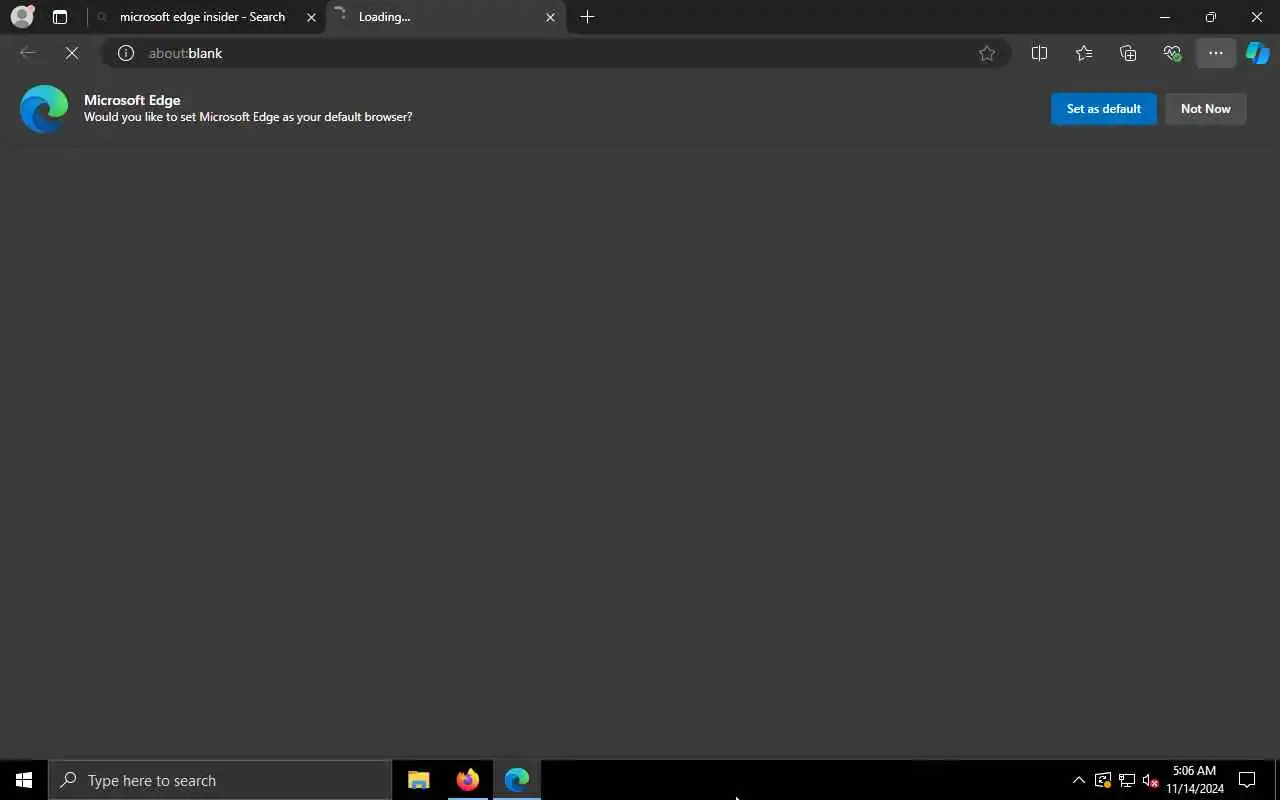Switch to microsoft edge insider Search tab
Viewport: 1280px width, 800px height.
[205, 17]
